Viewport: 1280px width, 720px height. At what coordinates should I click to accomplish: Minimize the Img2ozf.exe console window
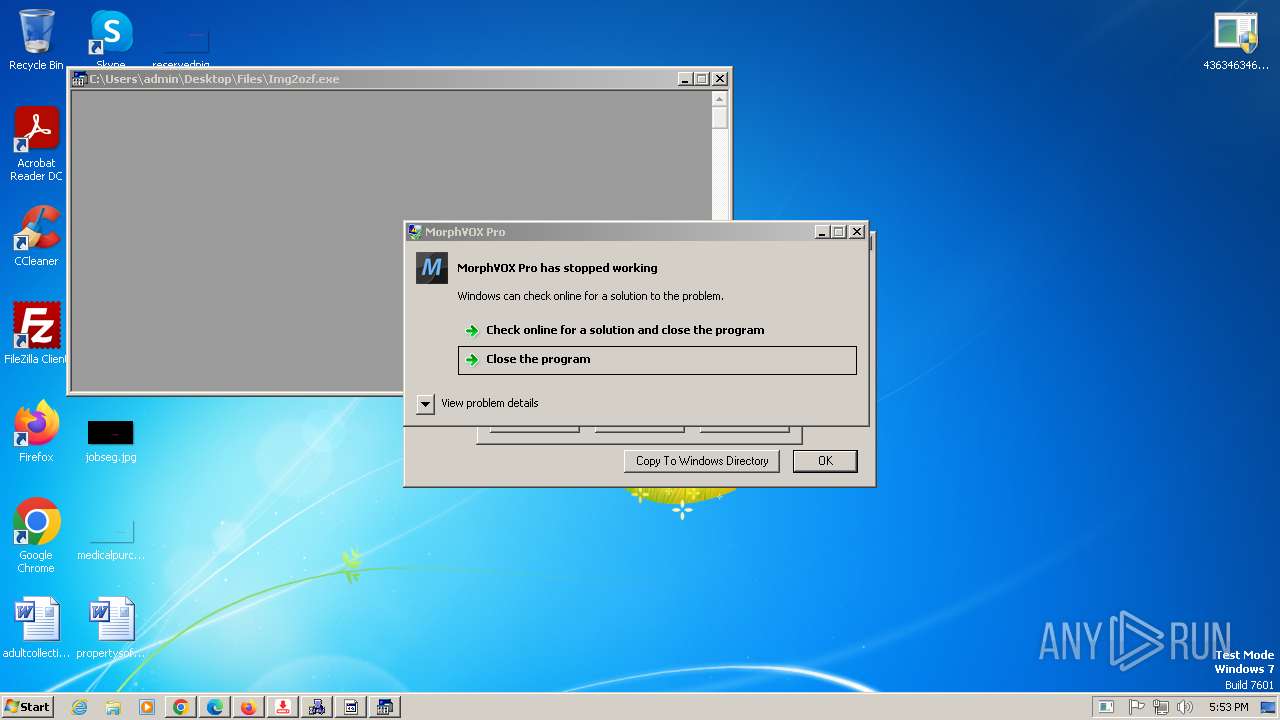685,79
